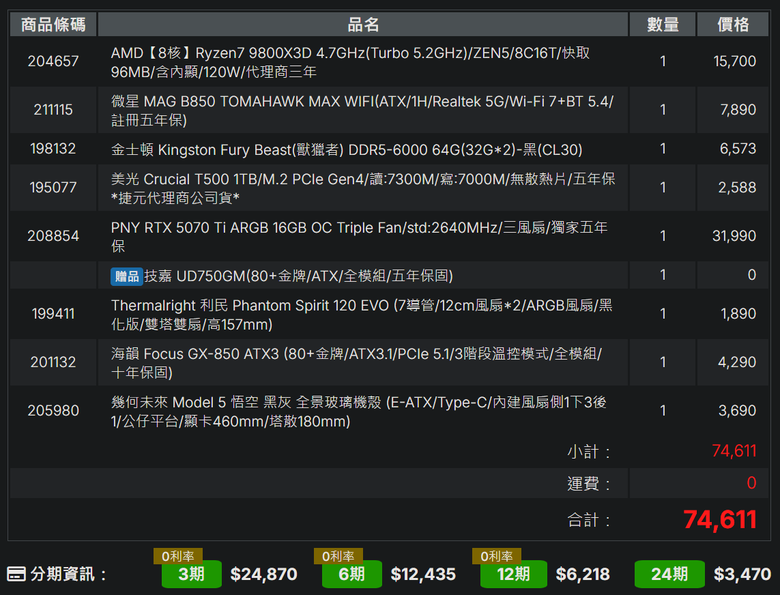
Task: Click the Thermalright Phantom Spirit 120 EVO name
Action: click(x=362, y=315)
